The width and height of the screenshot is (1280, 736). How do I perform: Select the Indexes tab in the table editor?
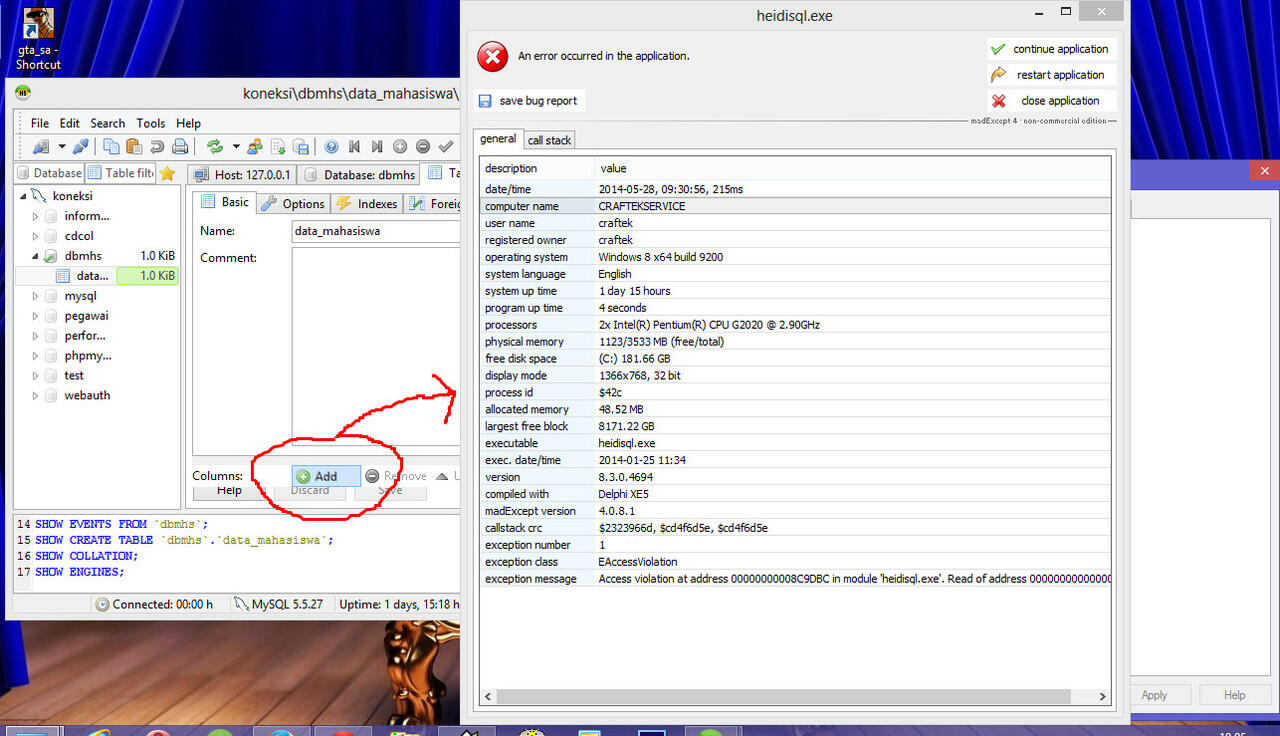click(367, 203)
